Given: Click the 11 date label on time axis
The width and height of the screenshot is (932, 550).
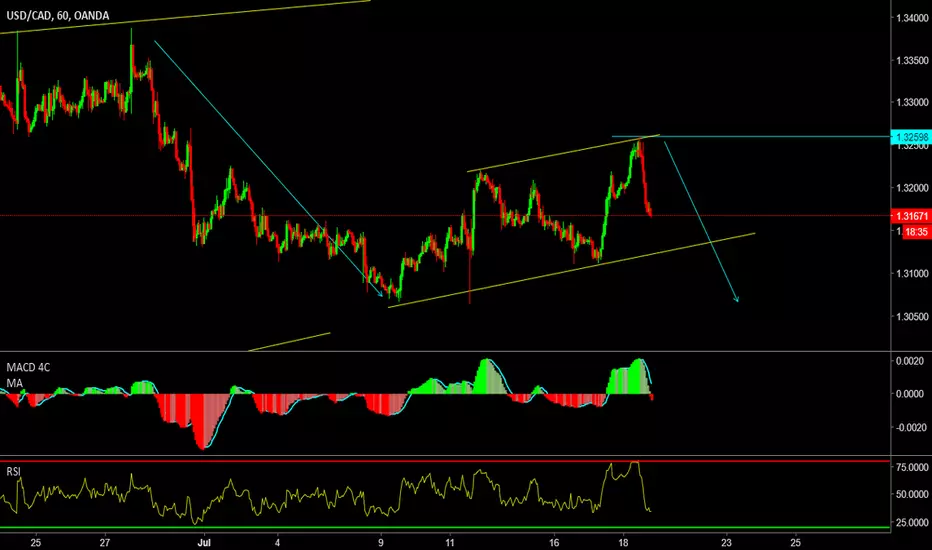Looking at the screenshot, I should point(450,542).
